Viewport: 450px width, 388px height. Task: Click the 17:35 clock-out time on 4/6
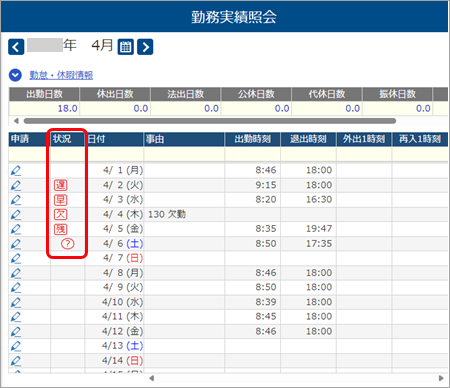(319, 244)
